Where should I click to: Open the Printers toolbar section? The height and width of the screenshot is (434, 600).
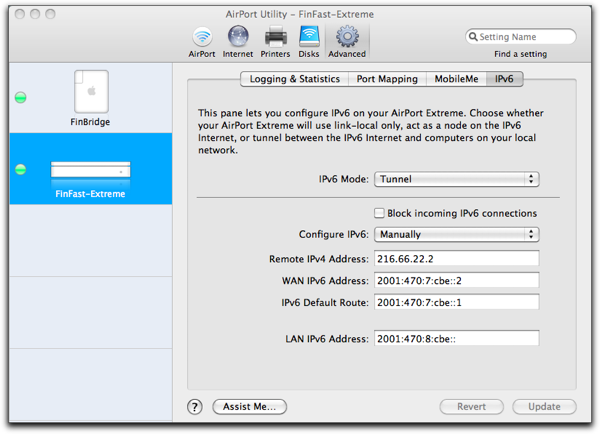275,42
